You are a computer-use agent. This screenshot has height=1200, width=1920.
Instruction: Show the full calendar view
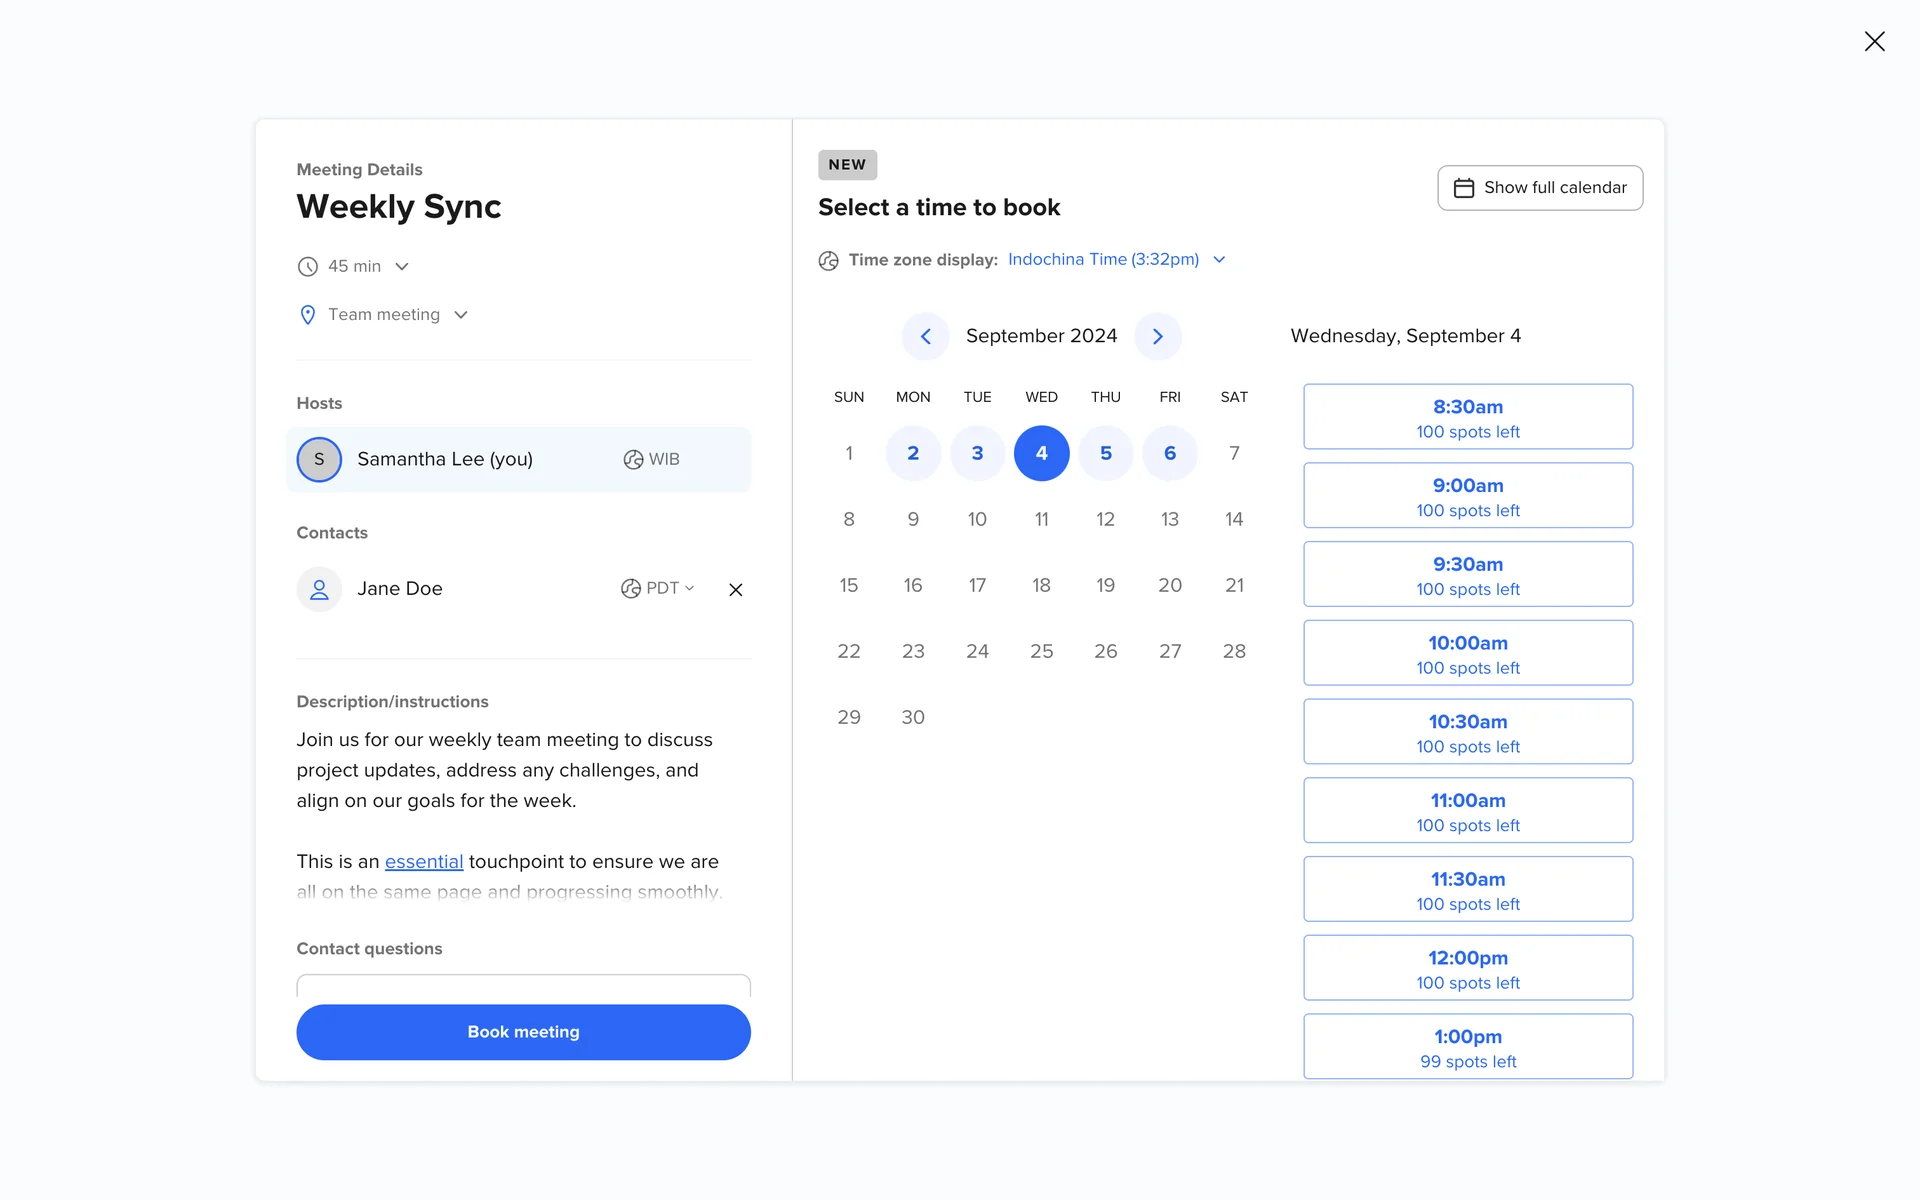[x=1539, y=188]
